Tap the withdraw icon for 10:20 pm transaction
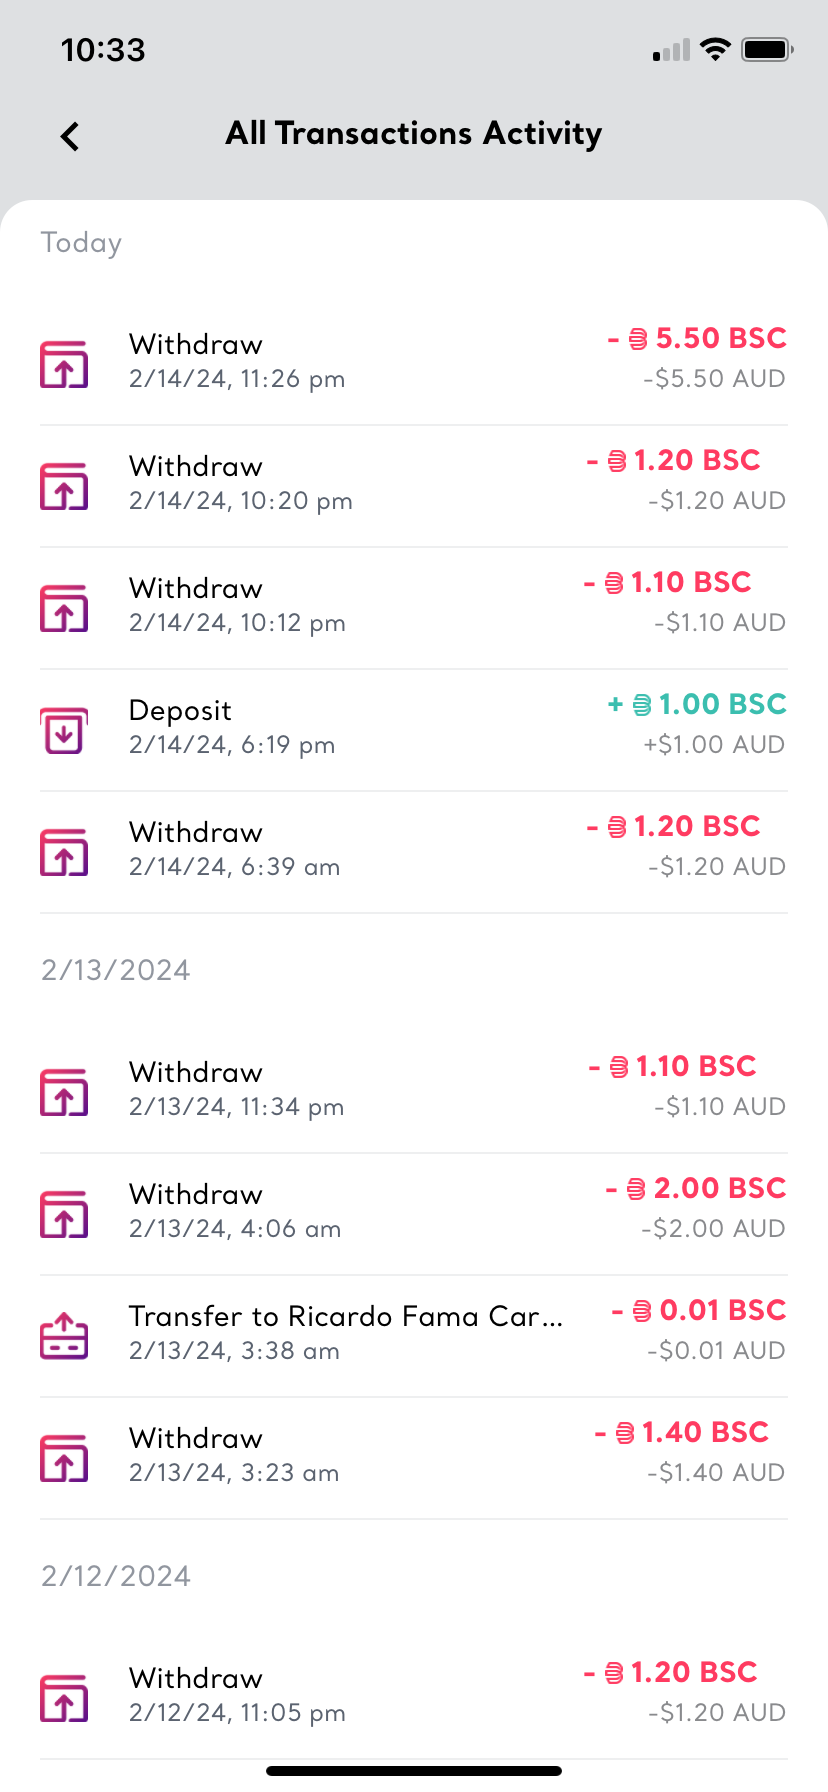This screenshot has height=1792, width=828. point(64,486)
